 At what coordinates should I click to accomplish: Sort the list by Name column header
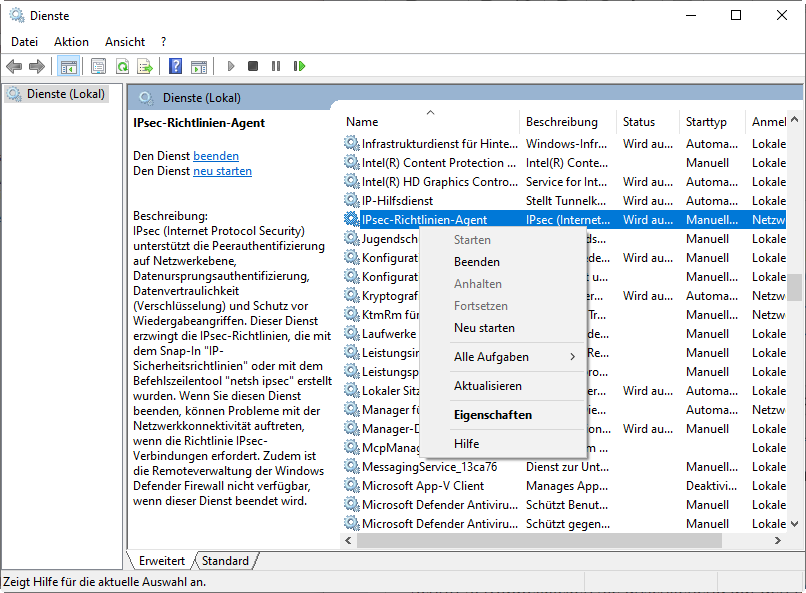[362, 122]
